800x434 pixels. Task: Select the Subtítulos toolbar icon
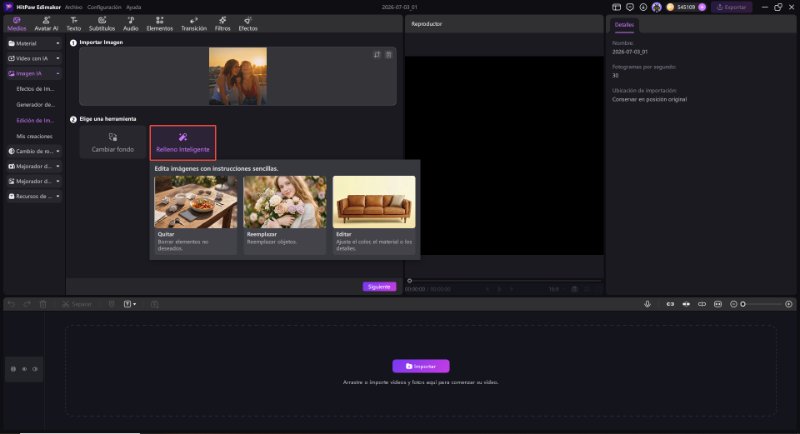102,23
